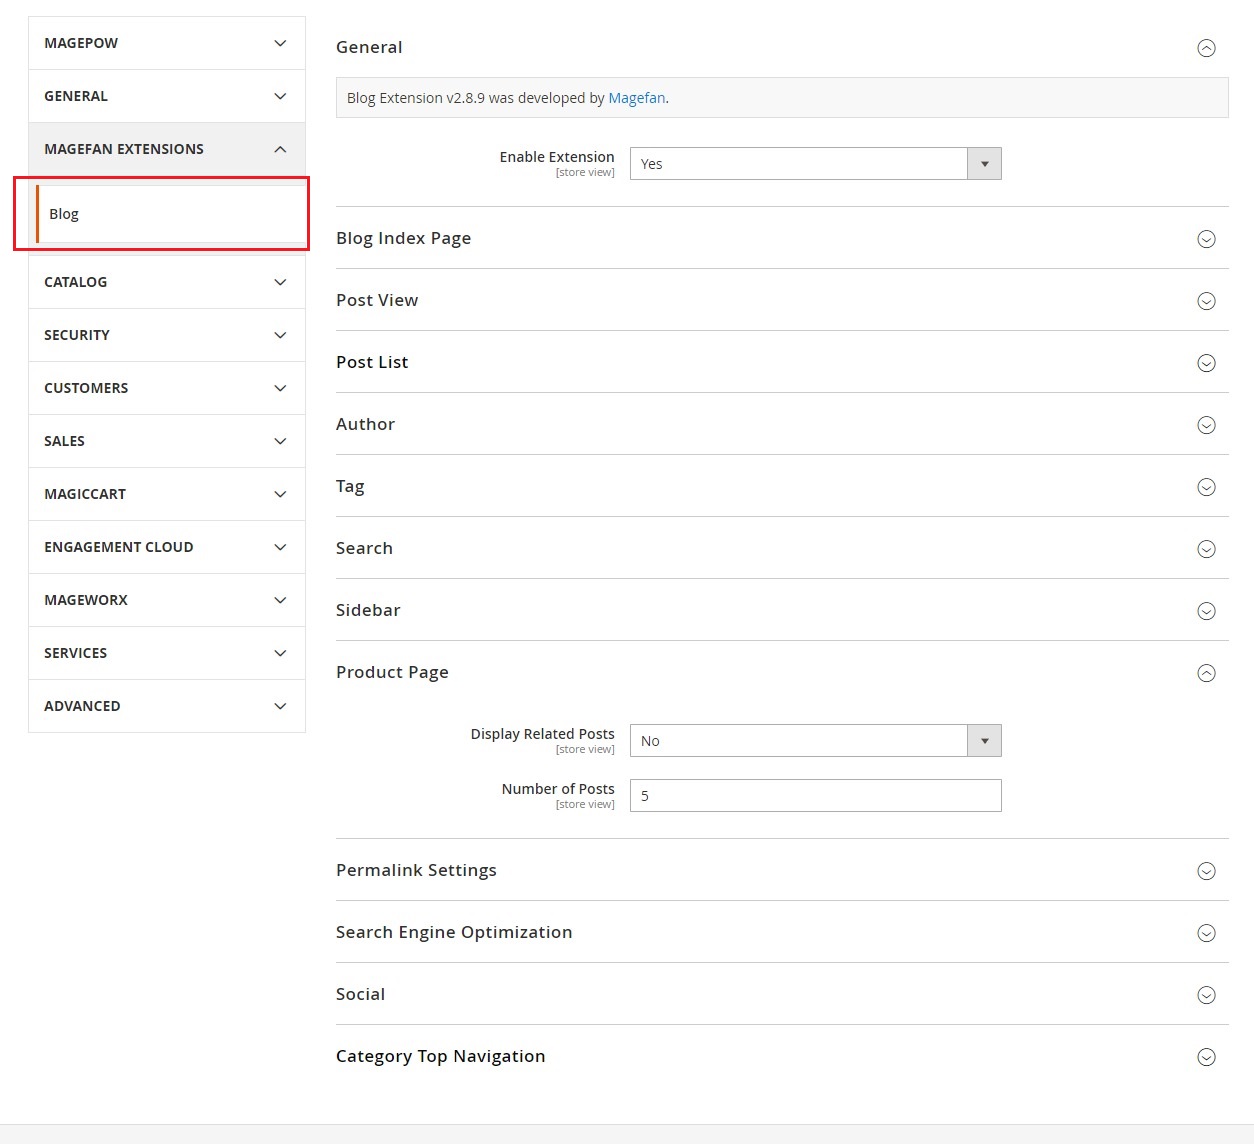Click the Search Engine Optimization heading
1254x1144 pixels.
454,932
